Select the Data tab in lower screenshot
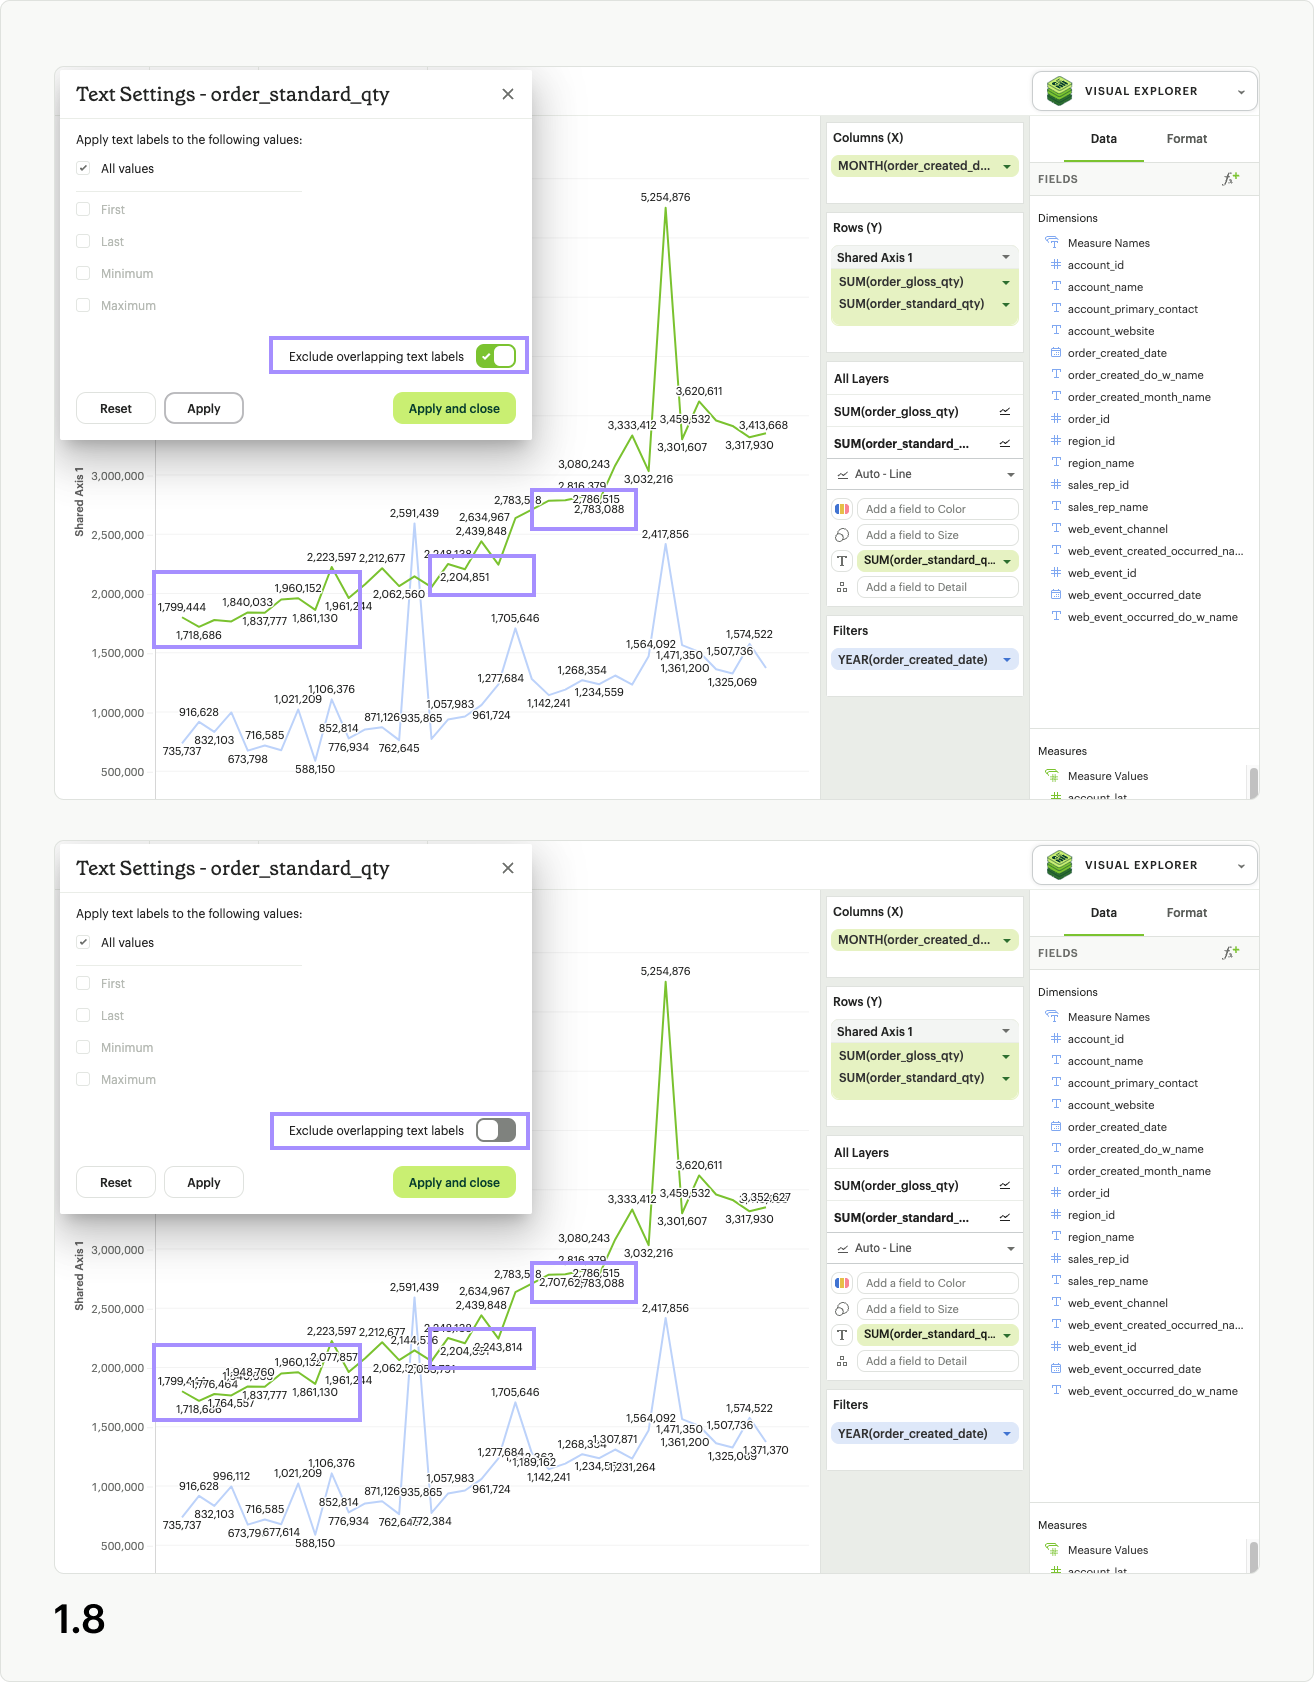The height and width of the screenshot is (1682, 1314). pyautogui.click(x=1104, y=913)
